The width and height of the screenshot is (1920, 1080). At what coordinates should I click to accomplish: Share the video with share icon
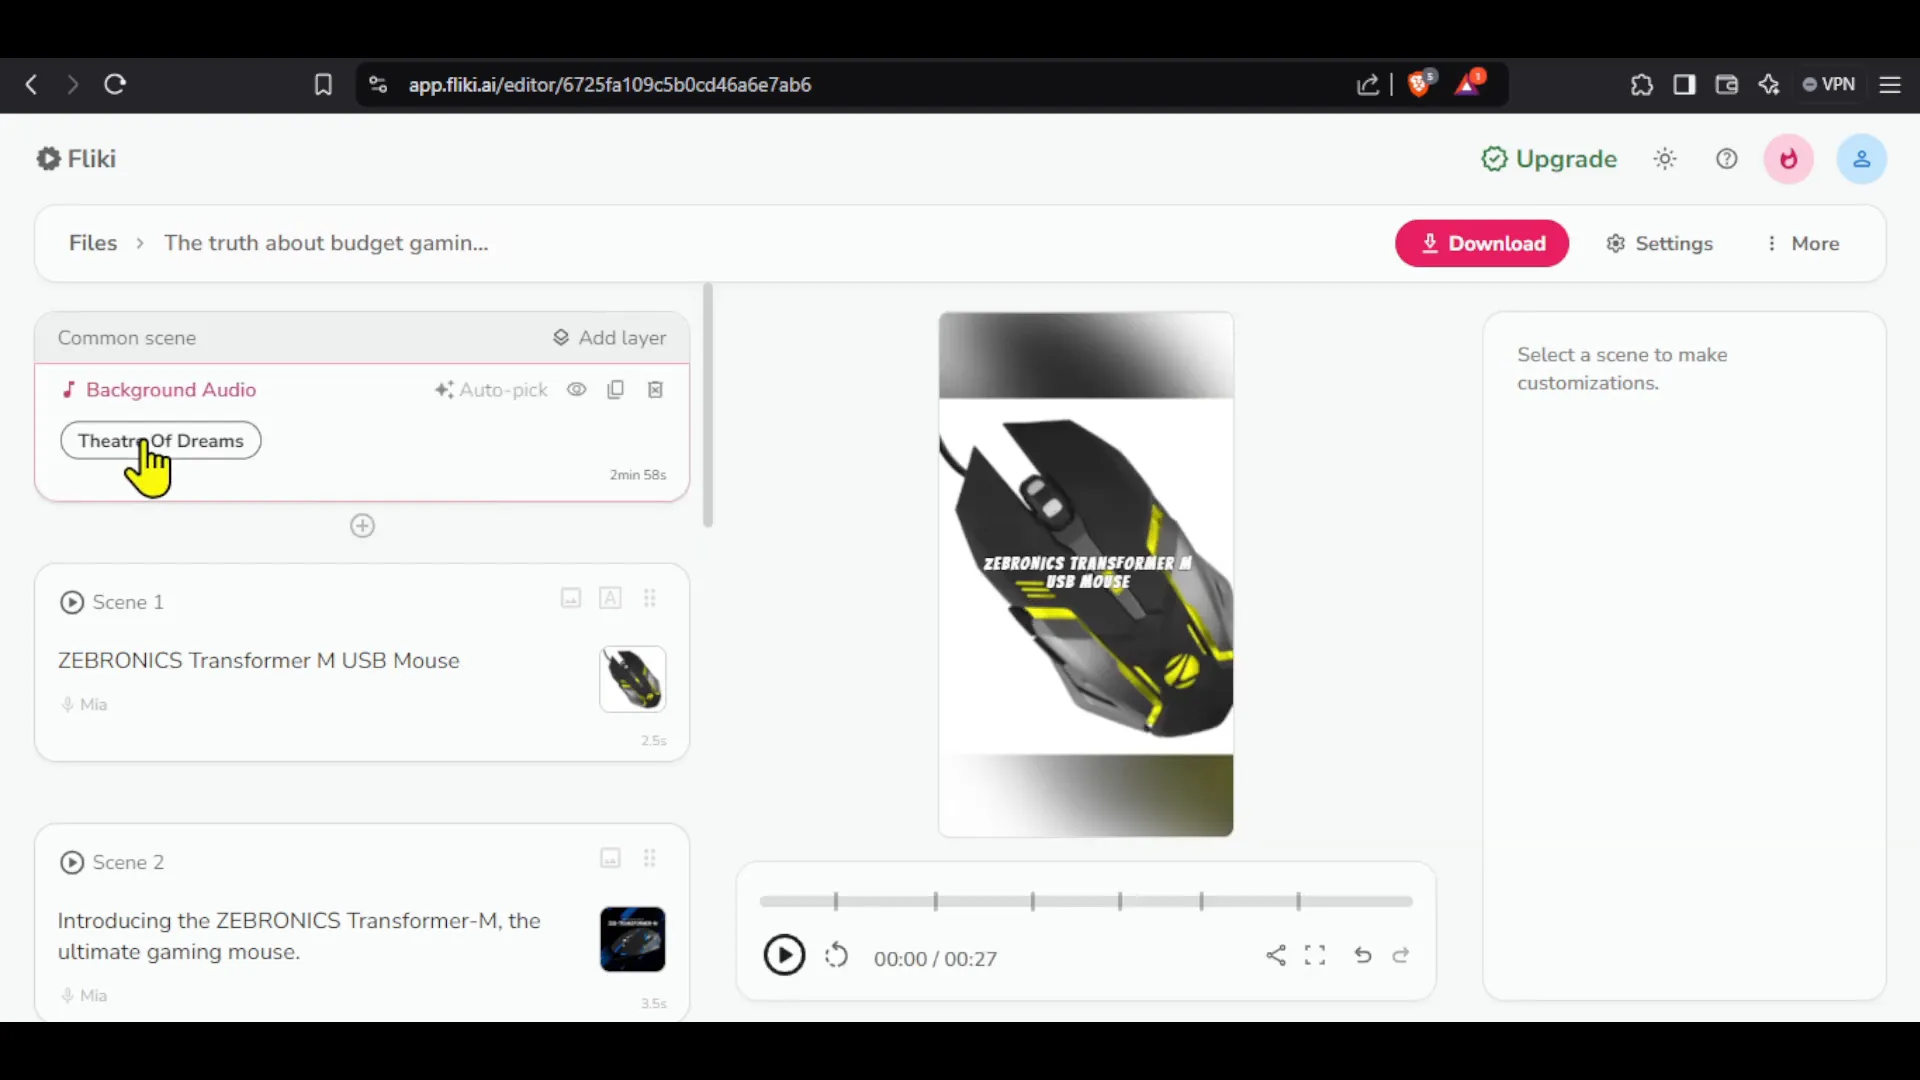1276,955
